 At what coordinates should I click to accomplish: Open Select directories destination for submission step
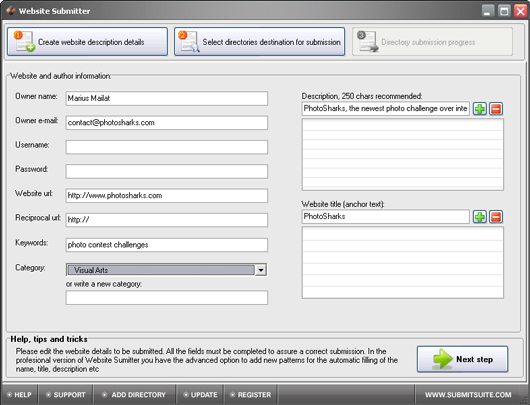coord(259,42)
